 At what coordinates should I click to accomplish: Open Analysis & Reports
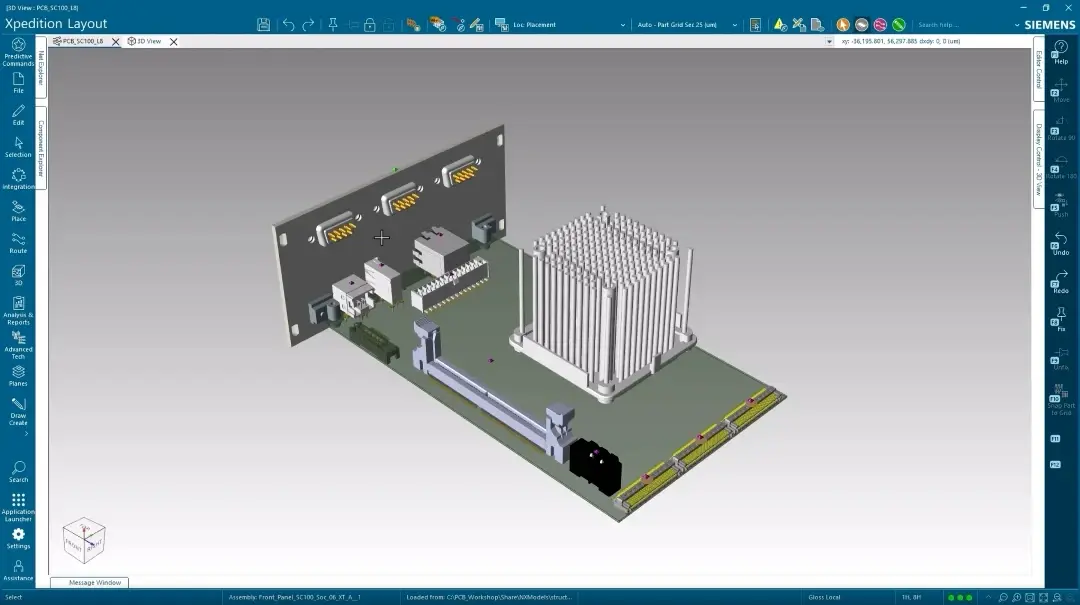(18, 310)
